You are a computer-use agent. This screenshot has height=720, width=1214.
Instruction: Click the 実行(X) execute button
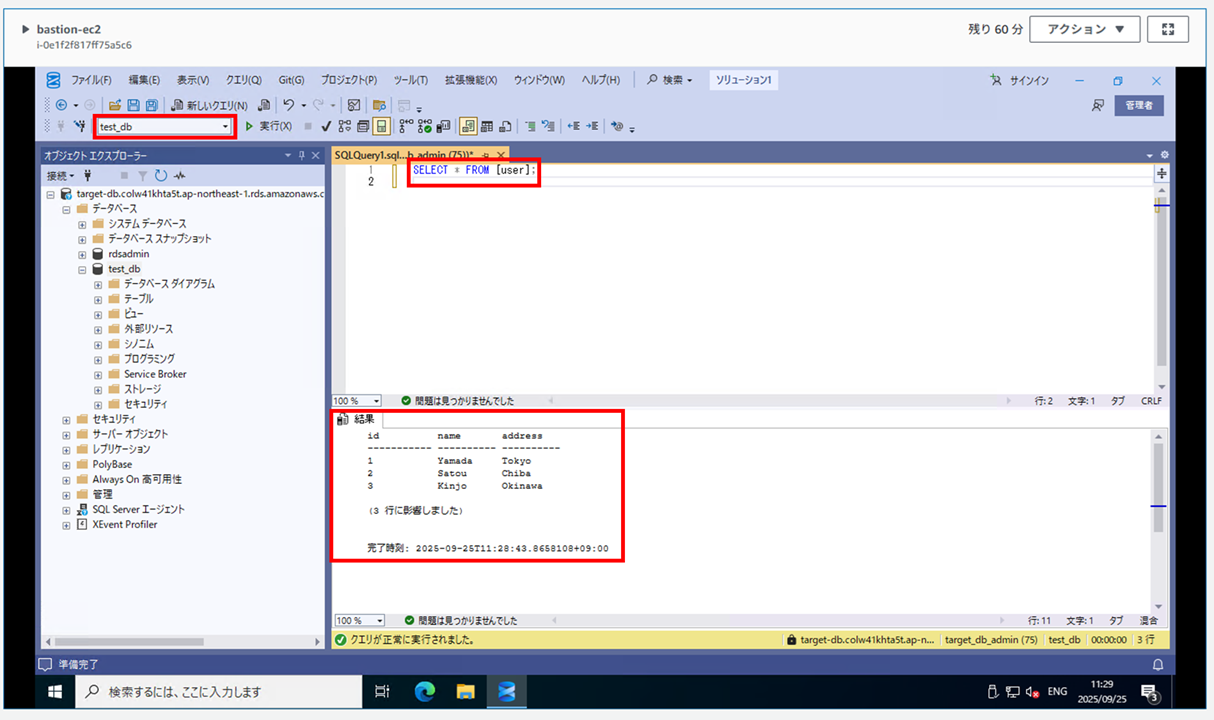(269, 126)
